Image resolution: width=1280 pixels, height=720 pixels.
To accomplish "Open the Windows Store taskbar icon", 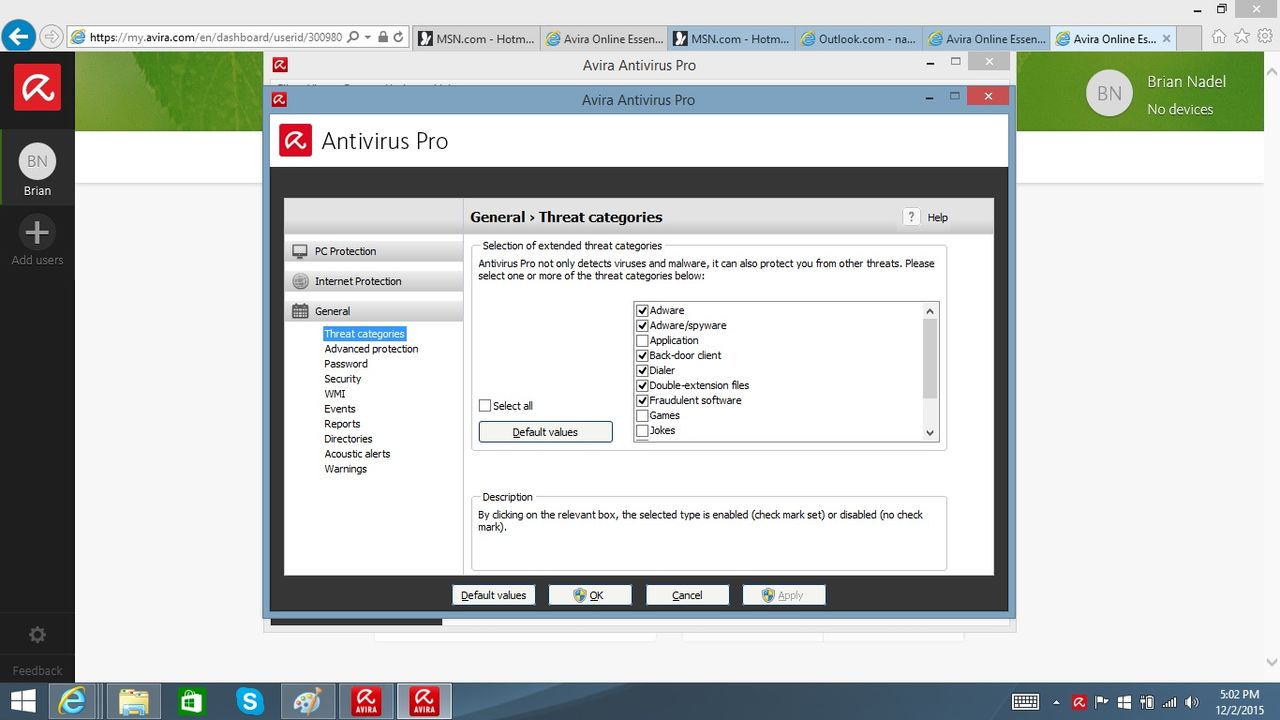I will pyautogui.click(x=191, y=702).
